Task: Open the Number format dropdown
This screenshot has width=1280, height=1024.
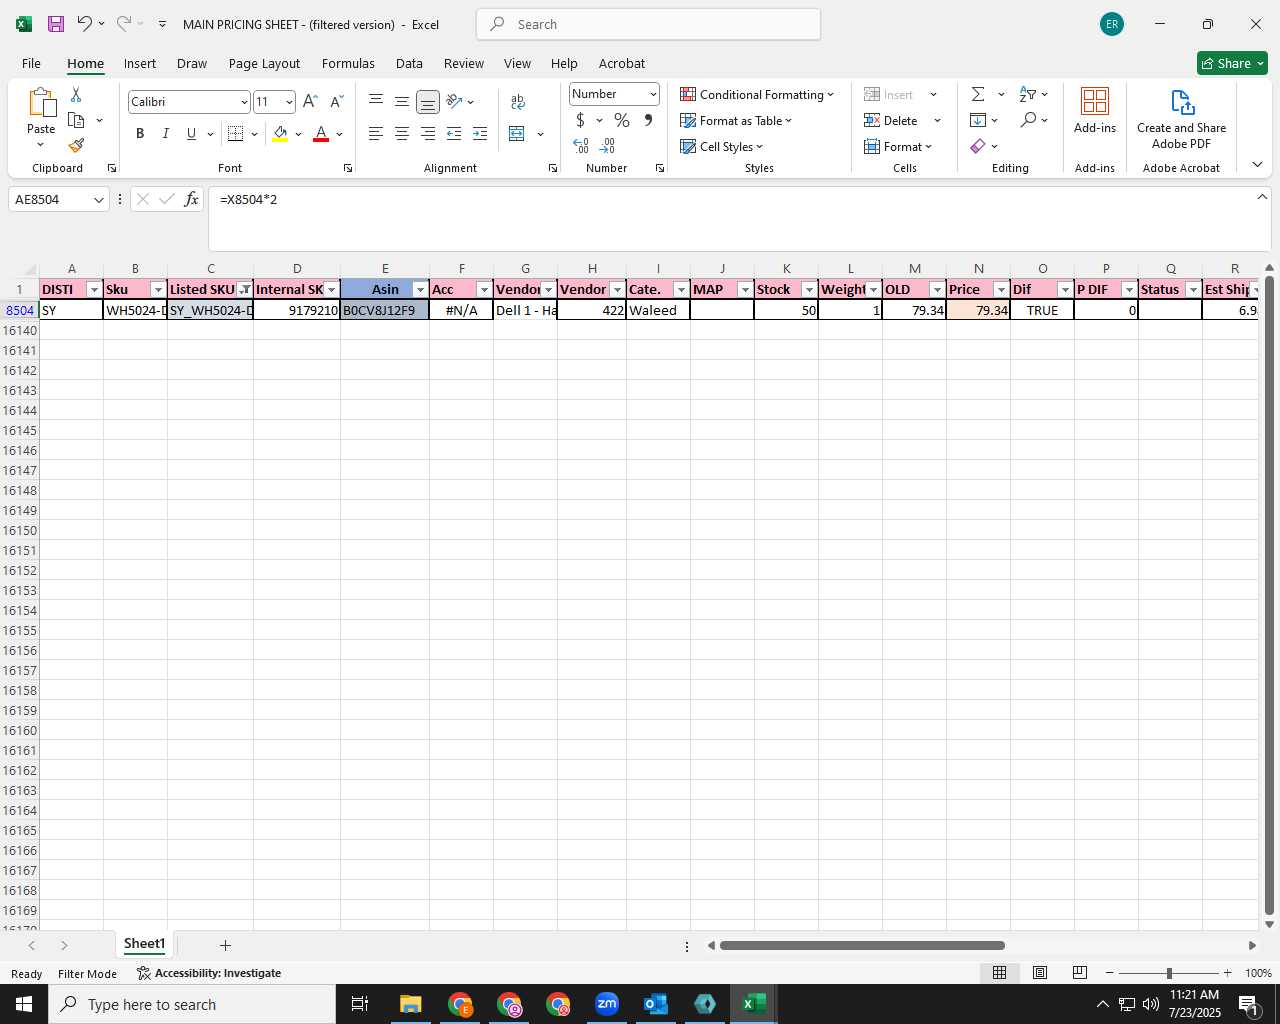Action: [653, 94]
